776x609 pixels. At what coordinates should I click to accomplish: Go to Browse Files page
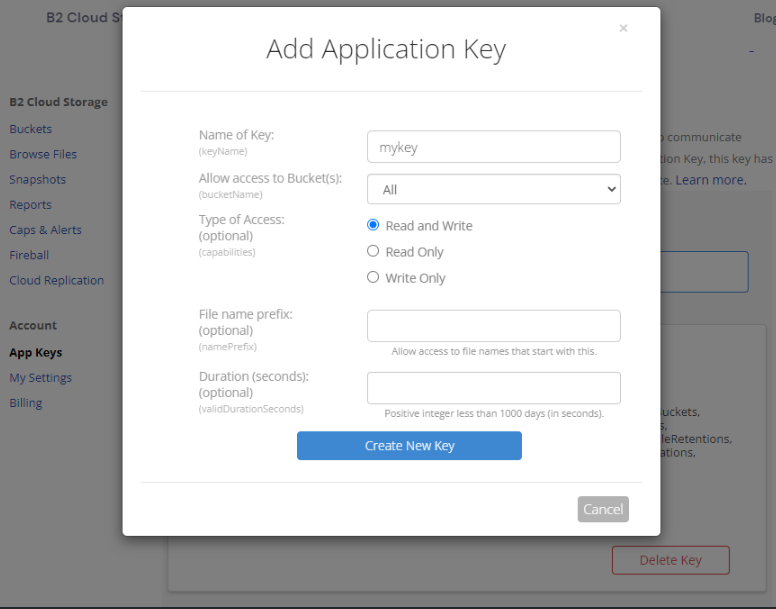43,154
